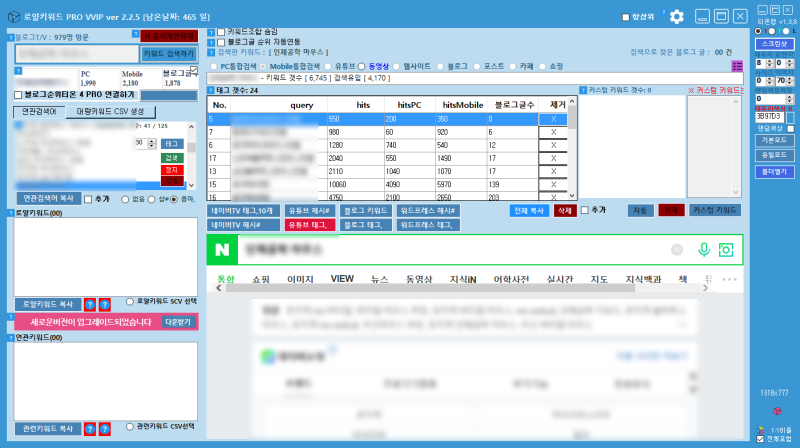Image resolution: width=800 pixels, height=448 pixels.
Task: Click second question icon after 로얄키워드 복사
Action: 105,305
